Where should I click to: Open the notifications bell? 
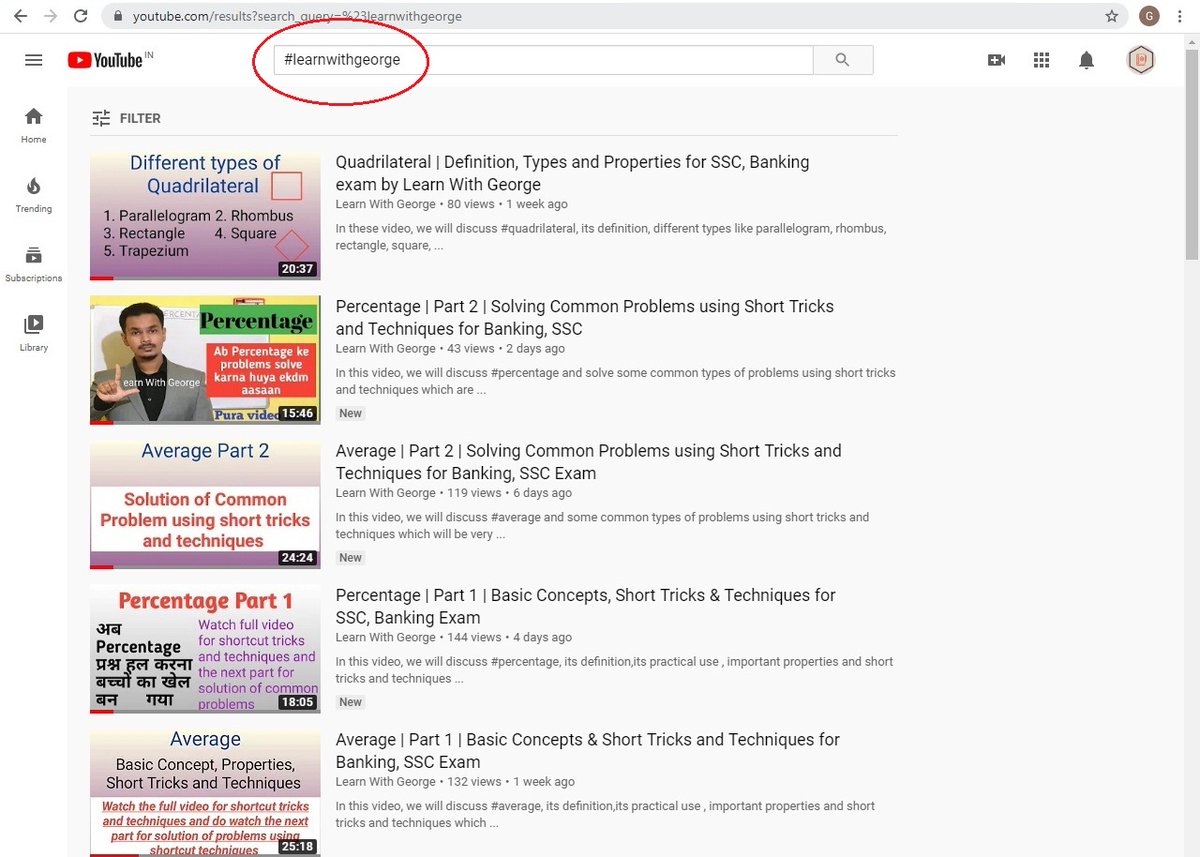coord(1086,60)
